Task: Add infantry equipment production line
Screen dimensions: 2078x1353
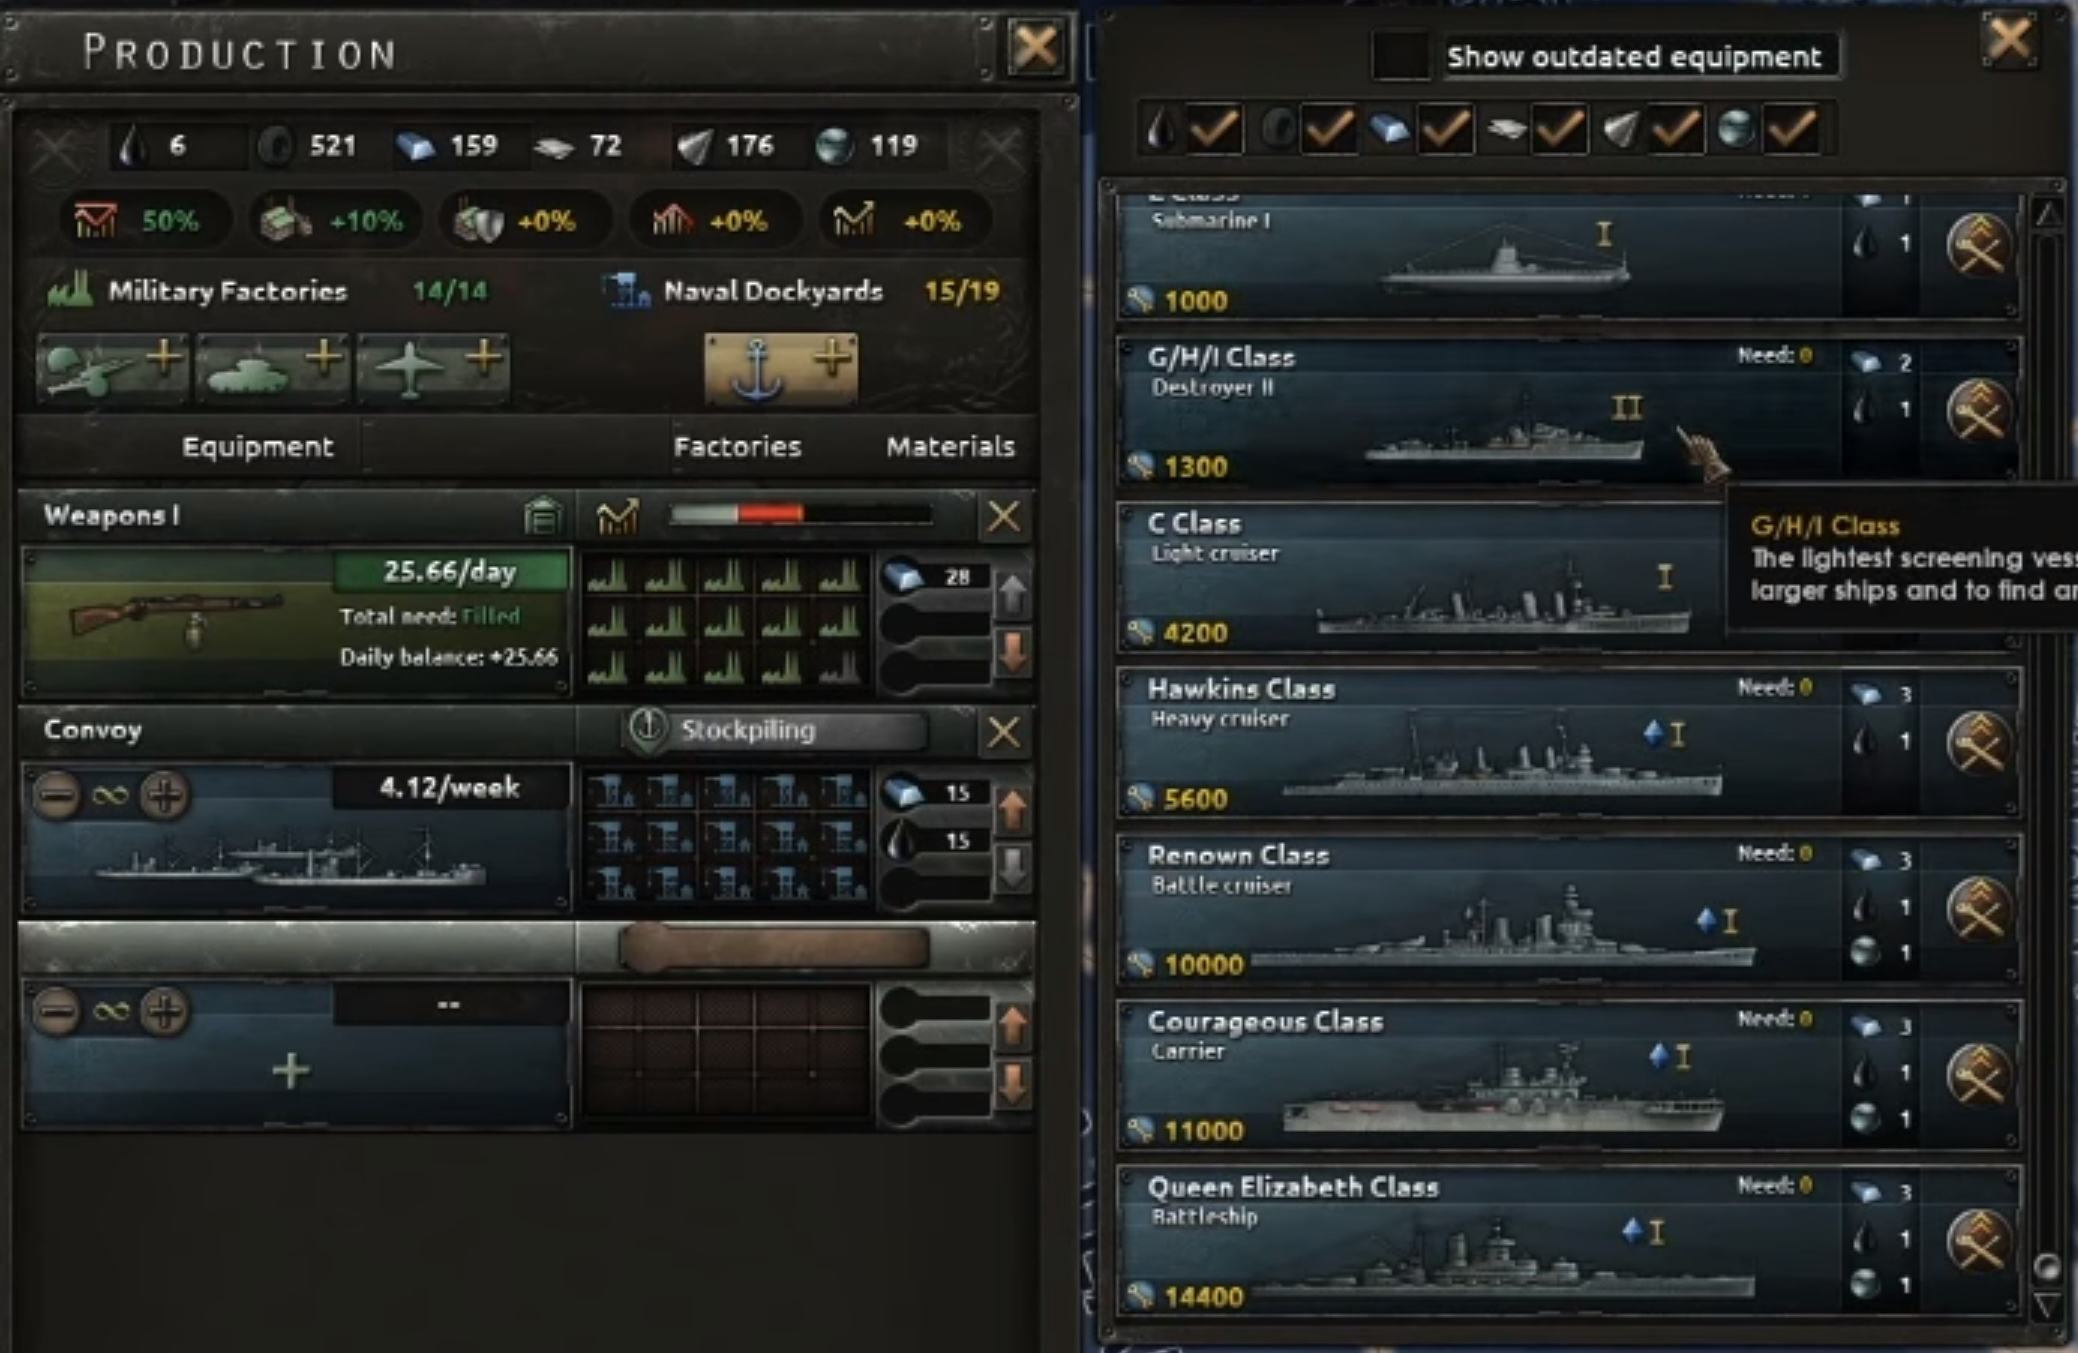Action: (113, 367)
